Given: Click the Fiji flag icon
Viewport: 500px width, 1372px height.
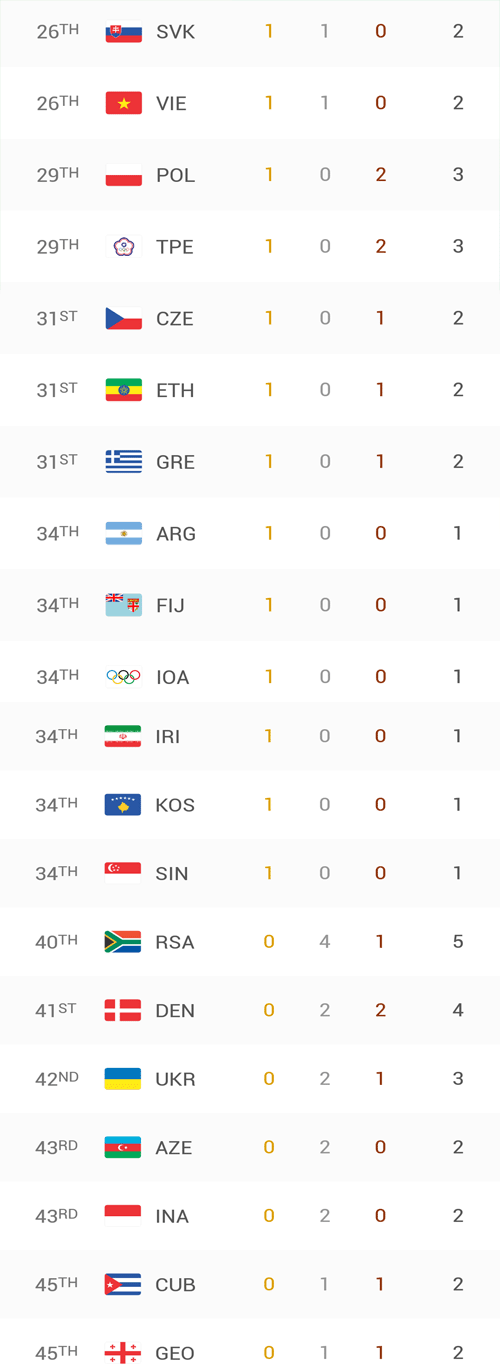Looking at the screenshot, I should [123, 605].
